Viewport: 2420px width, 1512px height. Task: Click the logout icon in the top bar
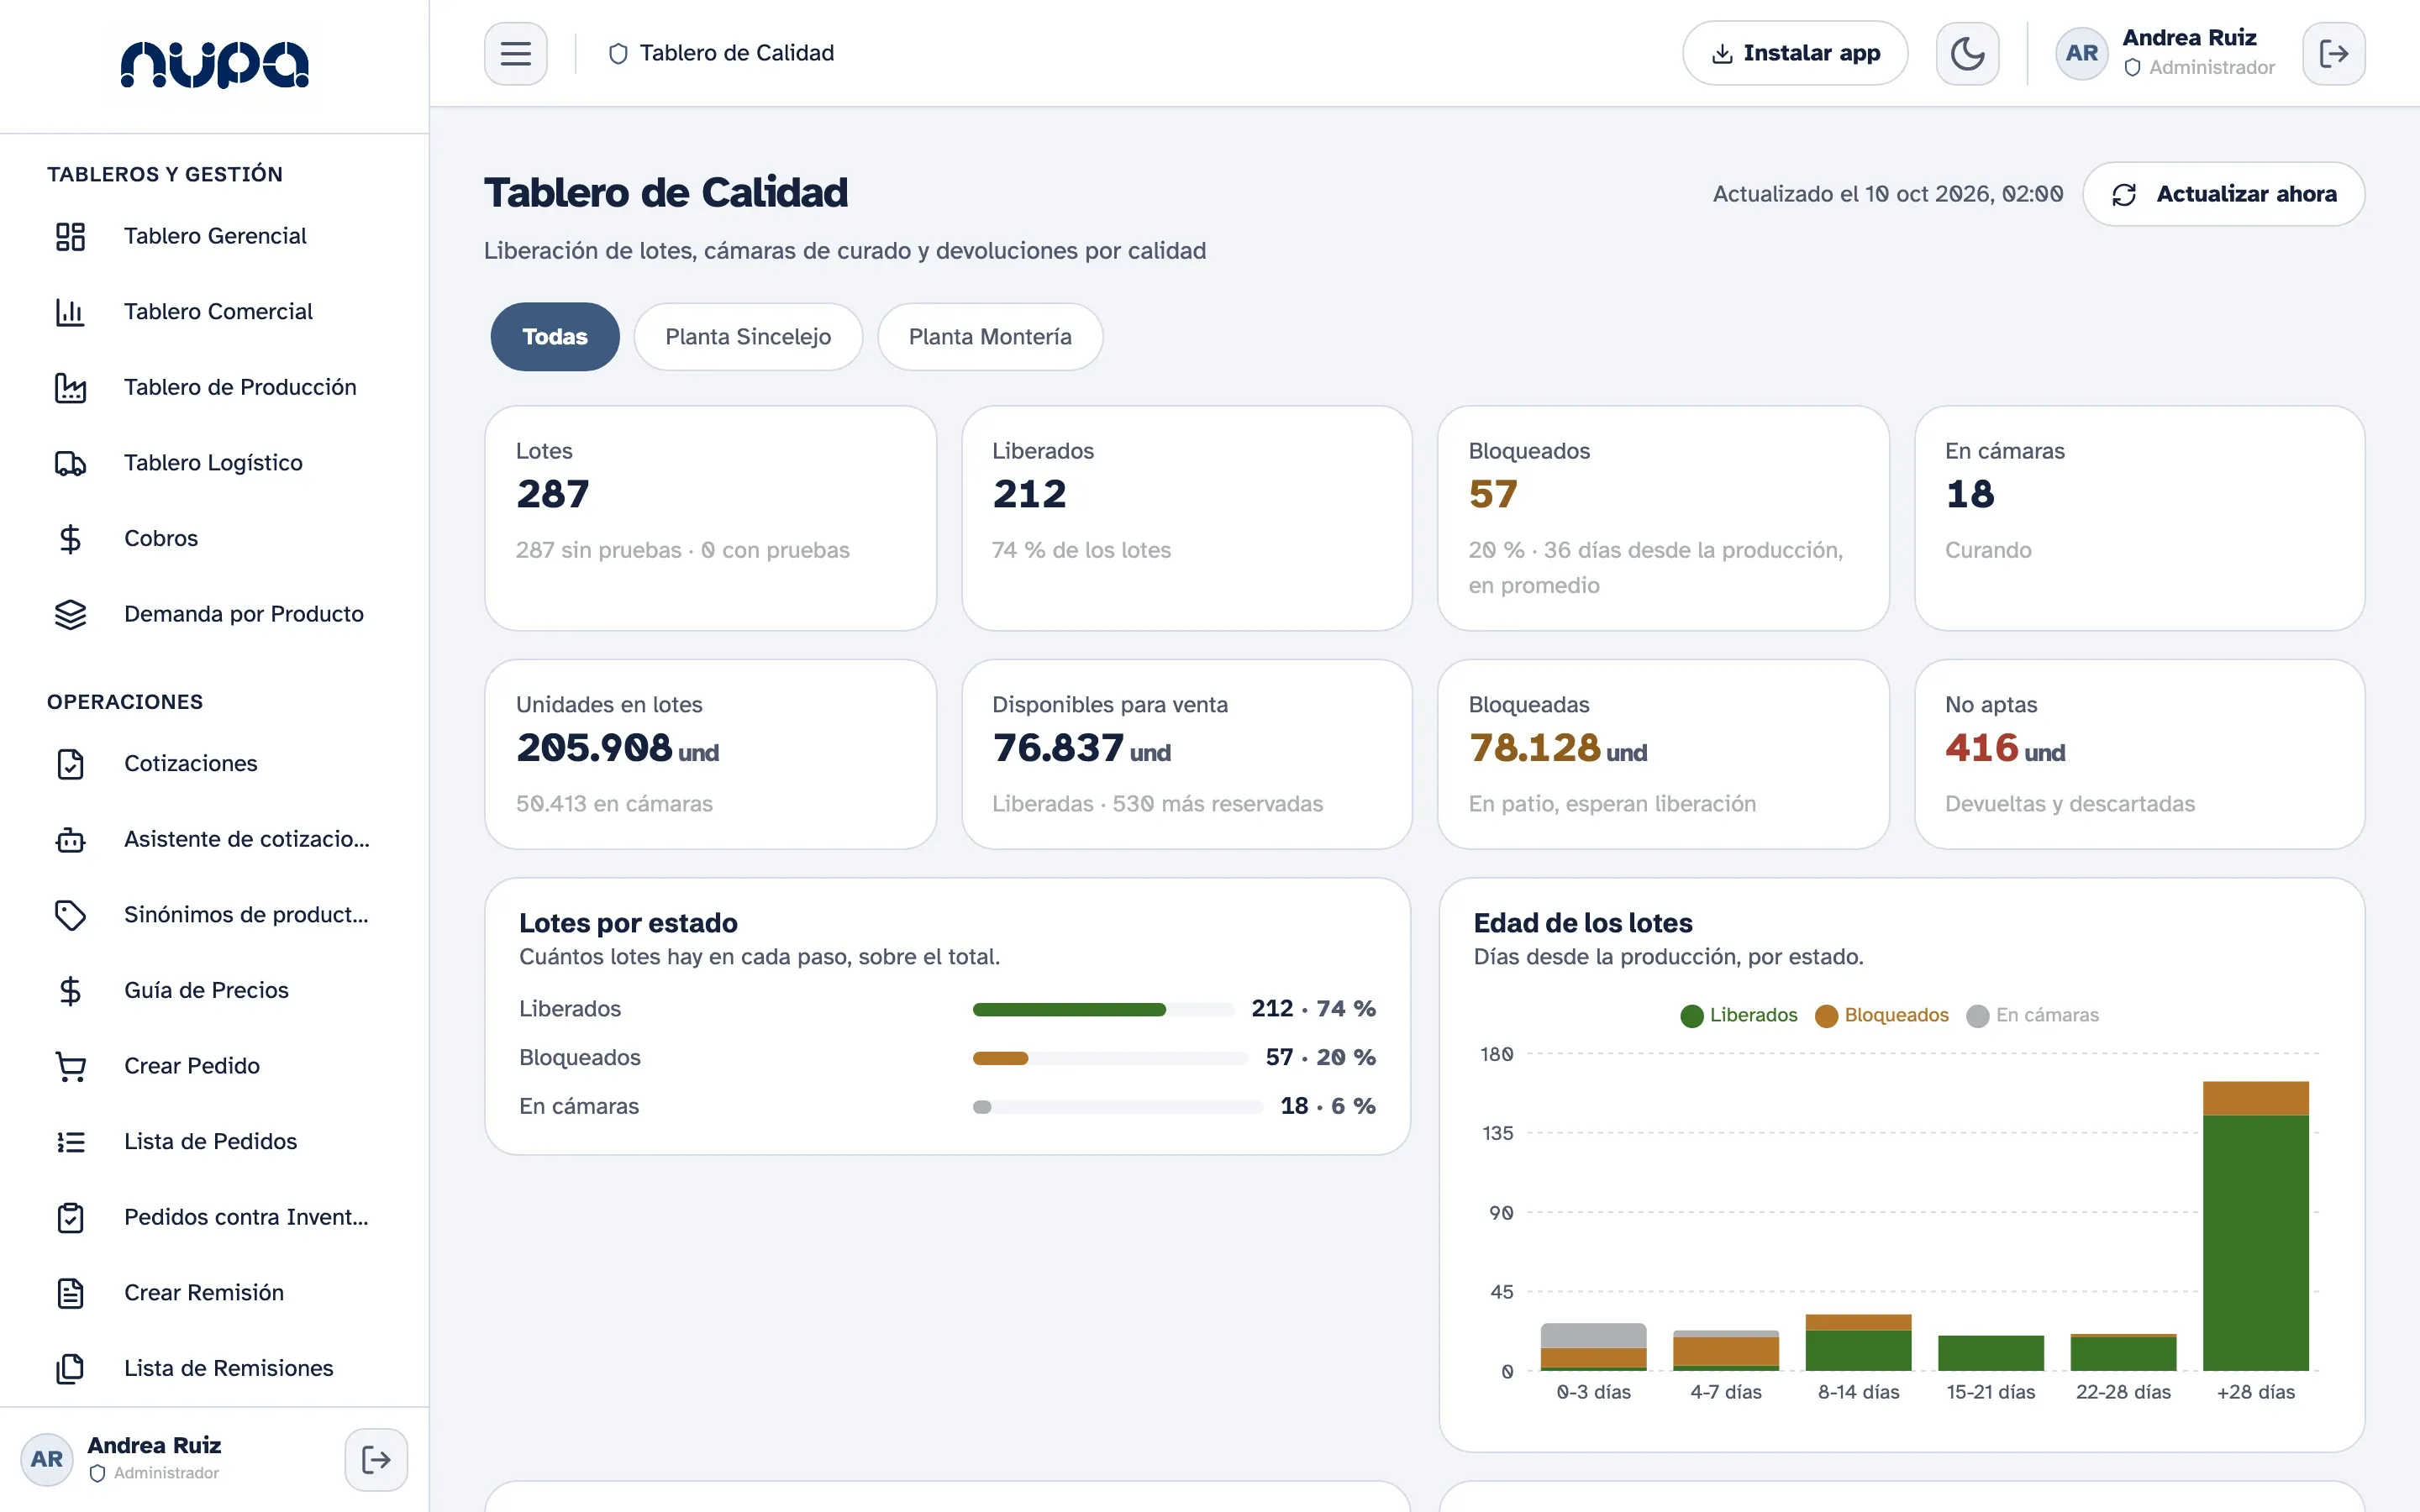(x=2333, y=53)
